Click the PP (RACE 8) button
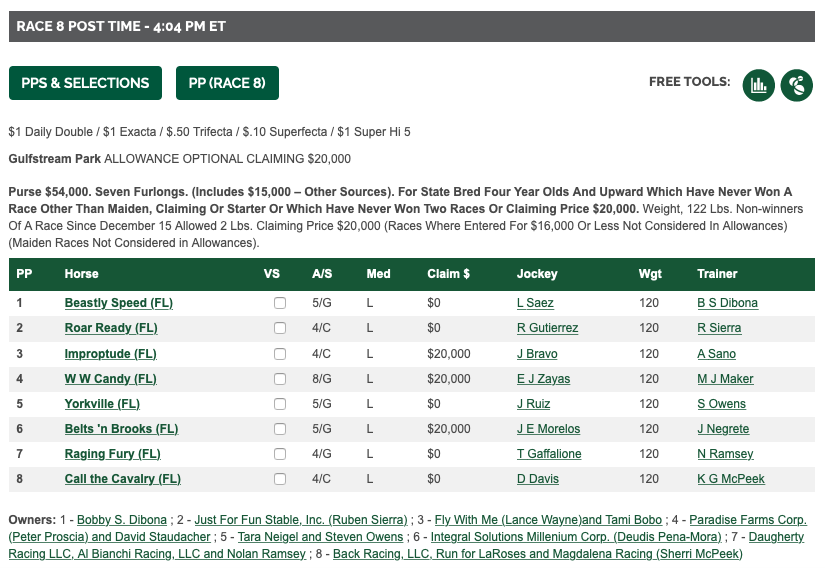Screen dimensions: 825x568 227,83
